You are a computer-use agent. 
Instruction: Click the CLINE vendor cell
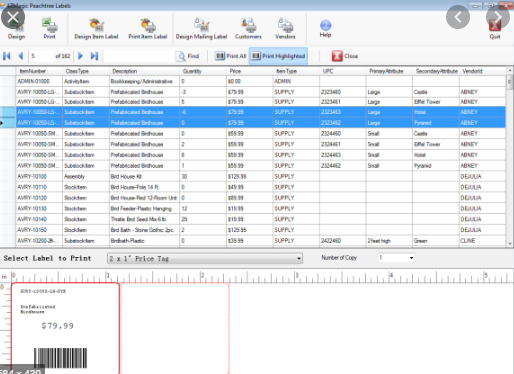click(x=482, y=240)
